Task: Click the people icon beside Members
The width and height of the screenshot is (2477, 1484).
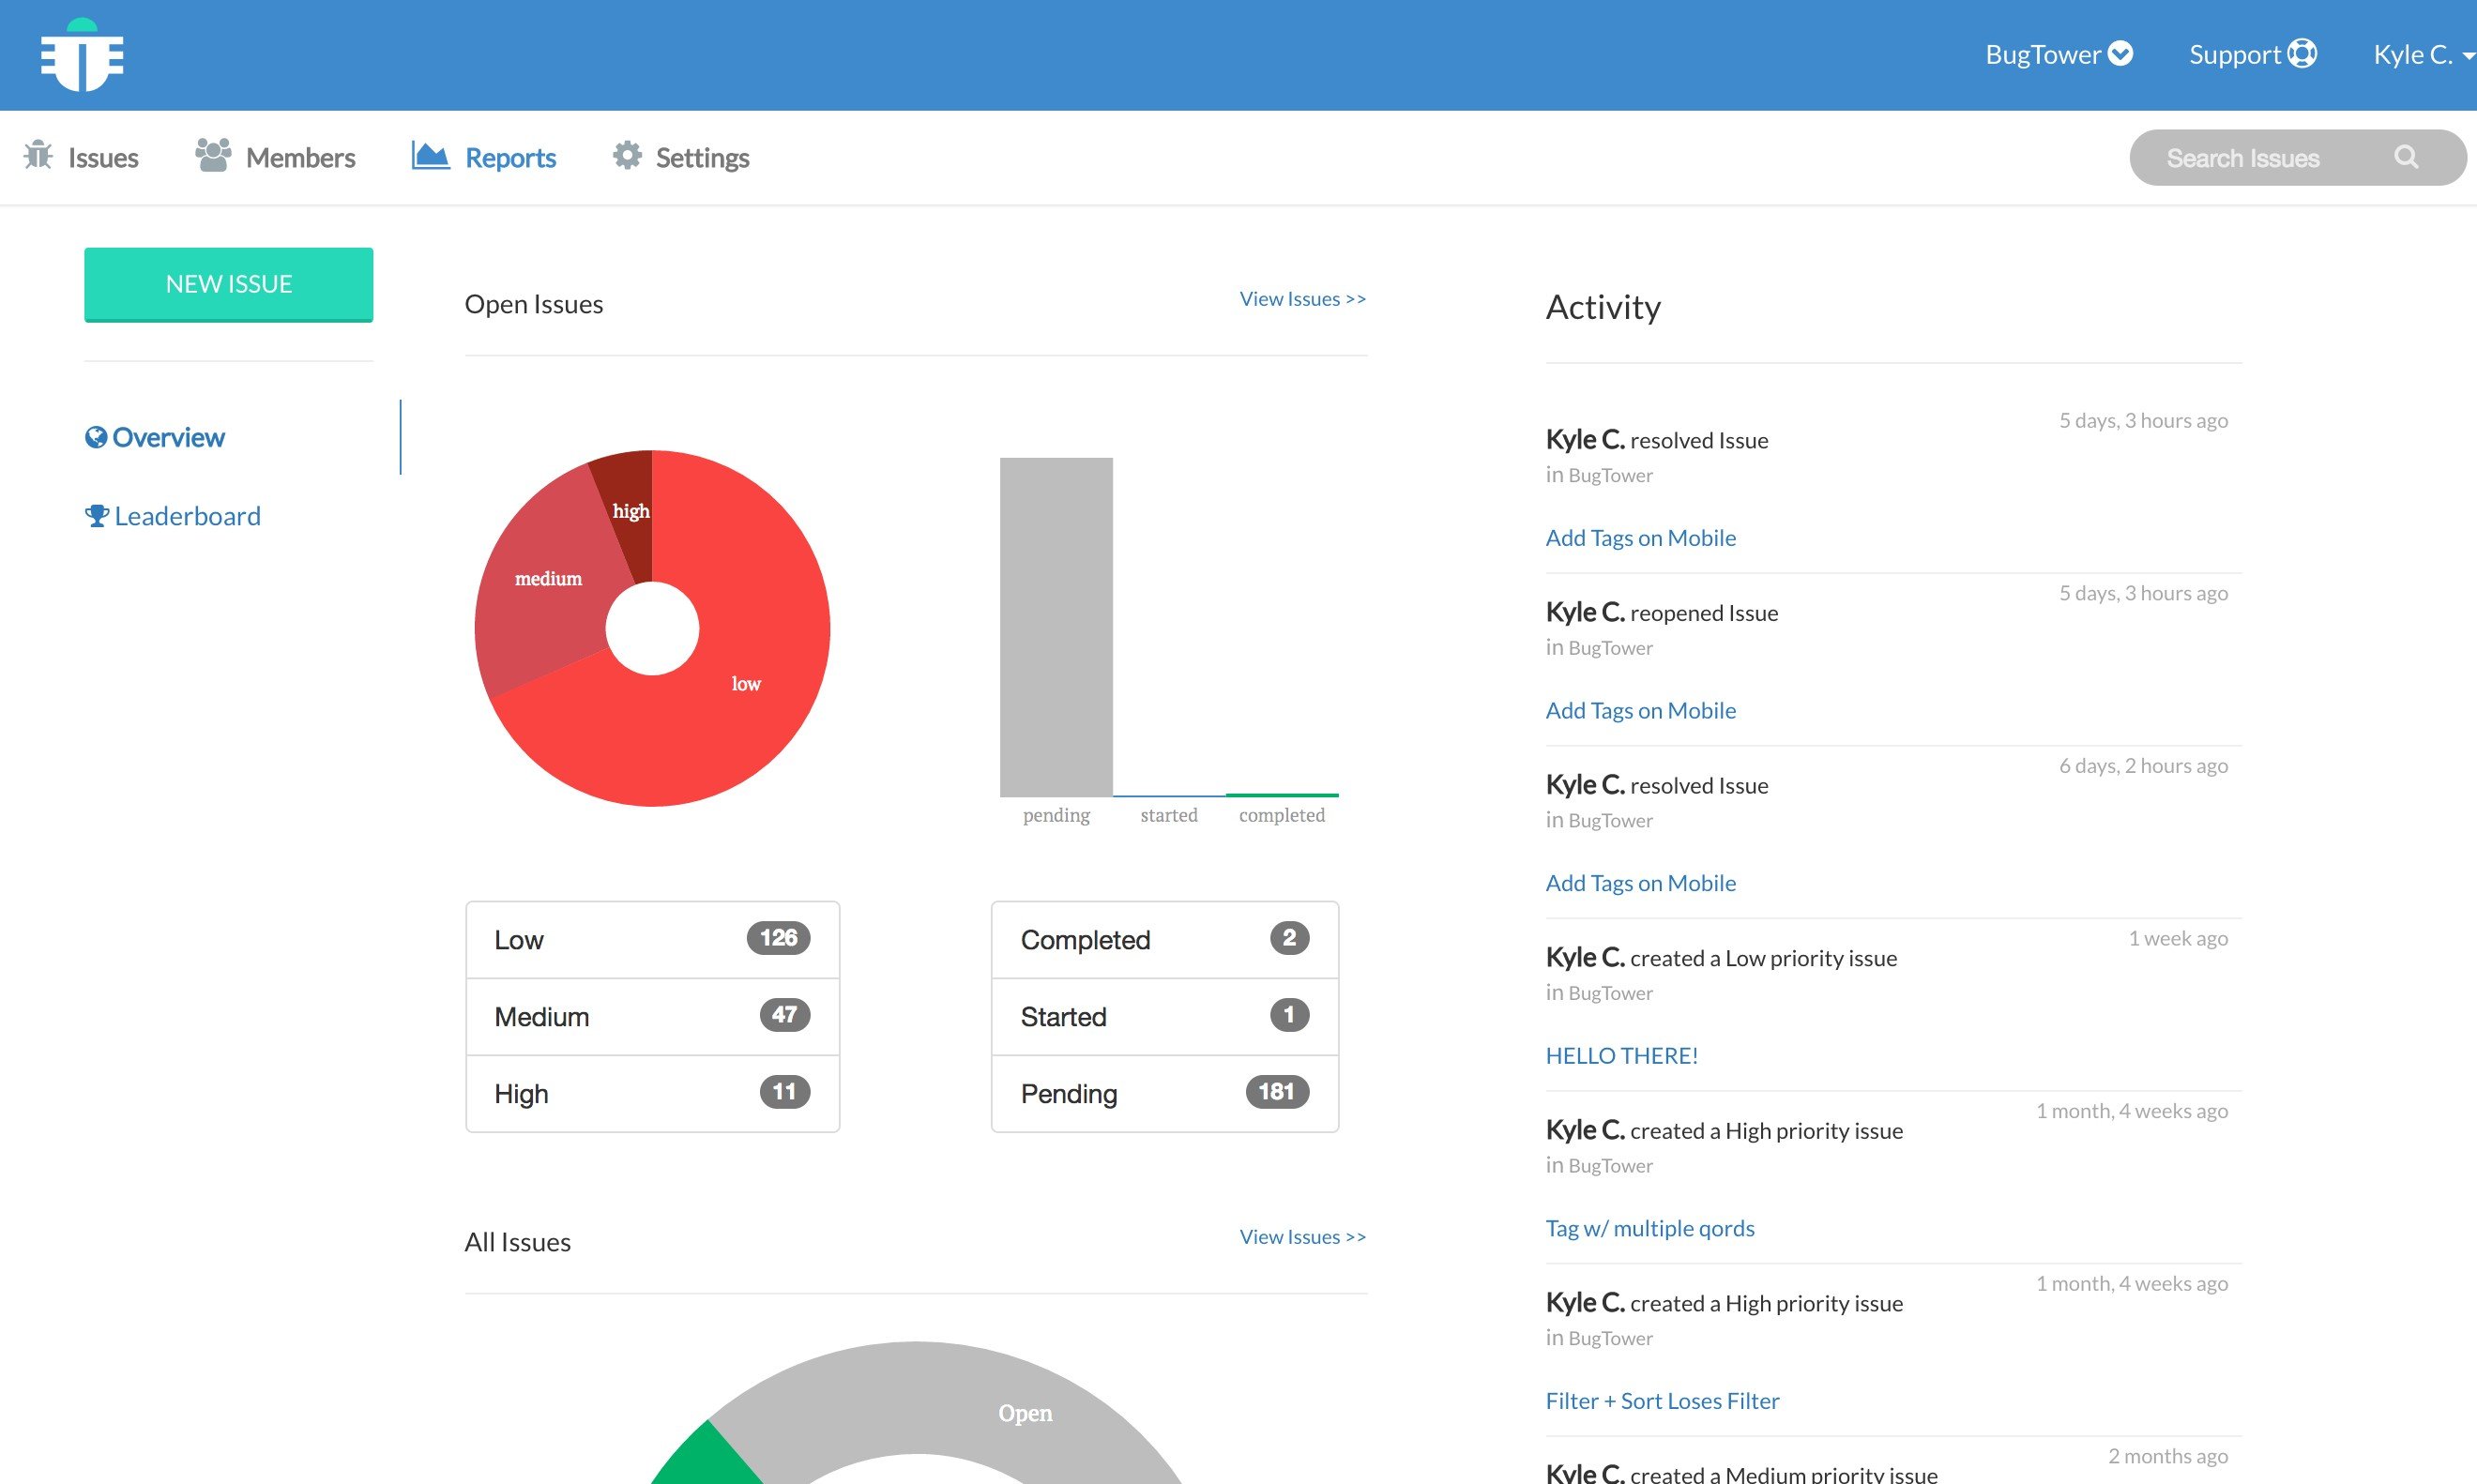Action: tap(213, 156)
